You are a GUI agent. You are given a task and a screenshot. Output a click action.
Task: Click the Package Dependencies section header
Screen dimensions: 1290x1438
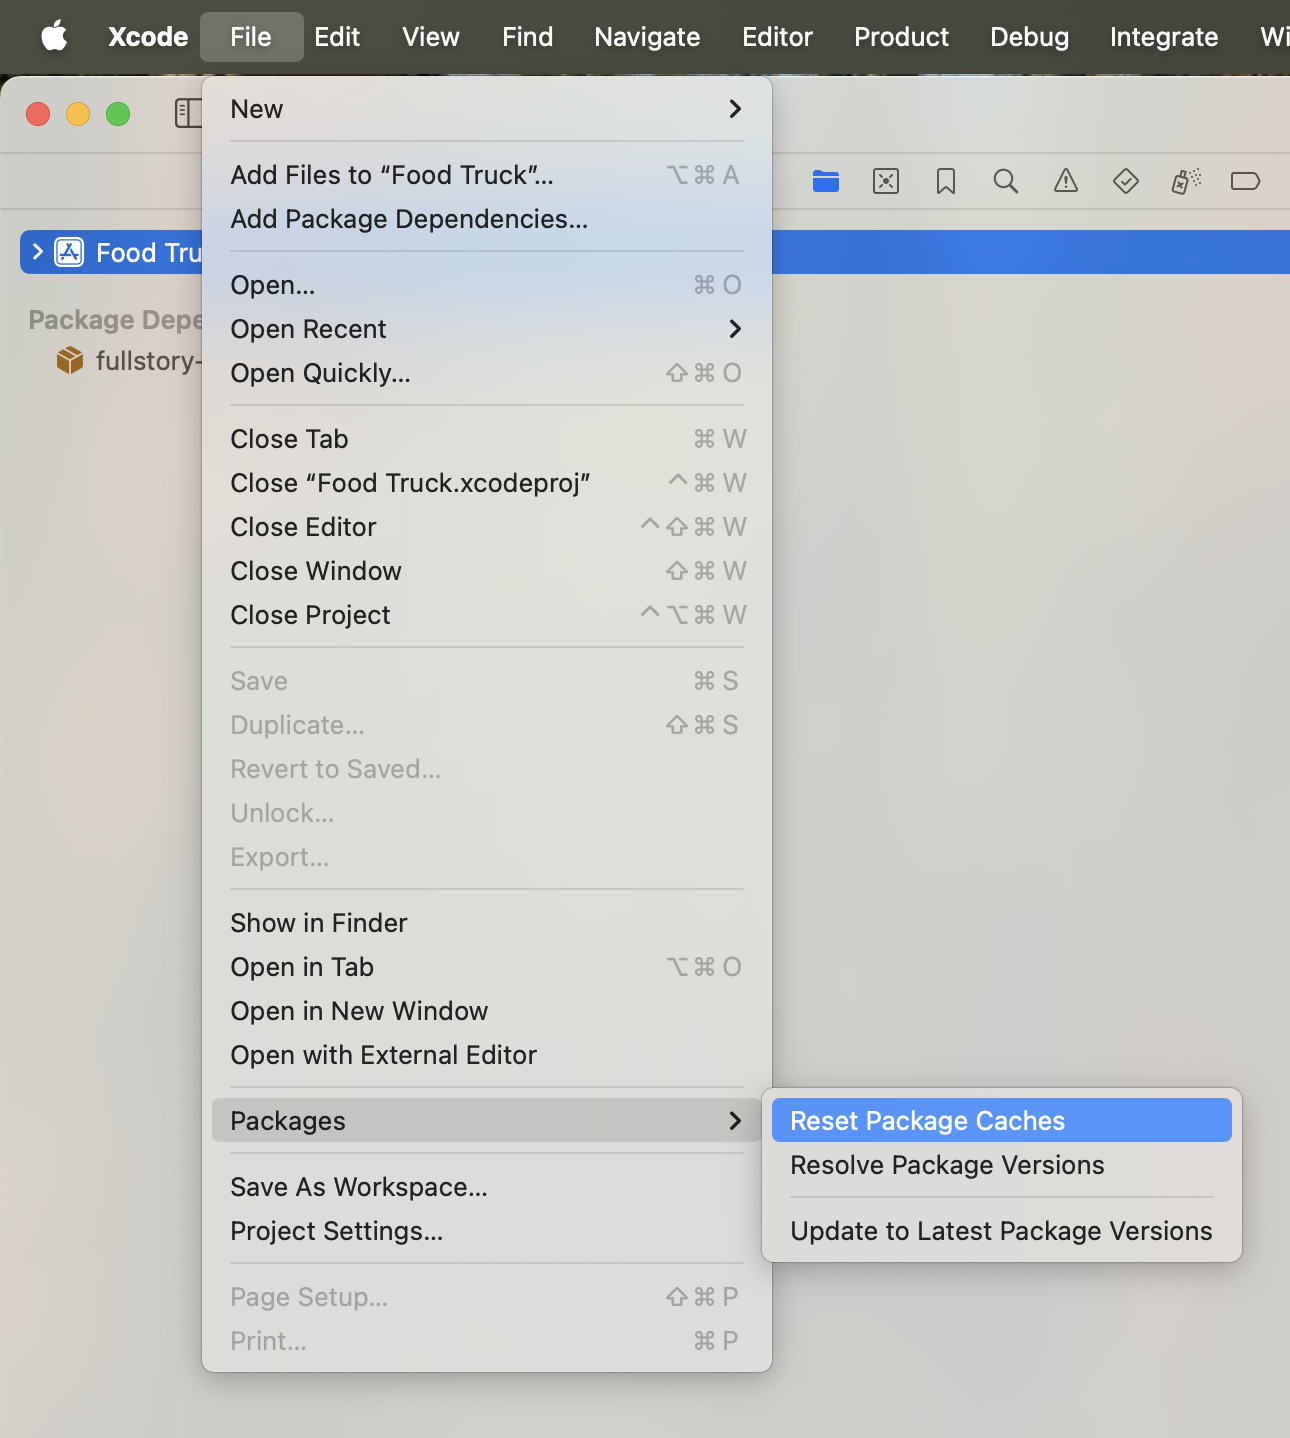pos(115,320)
